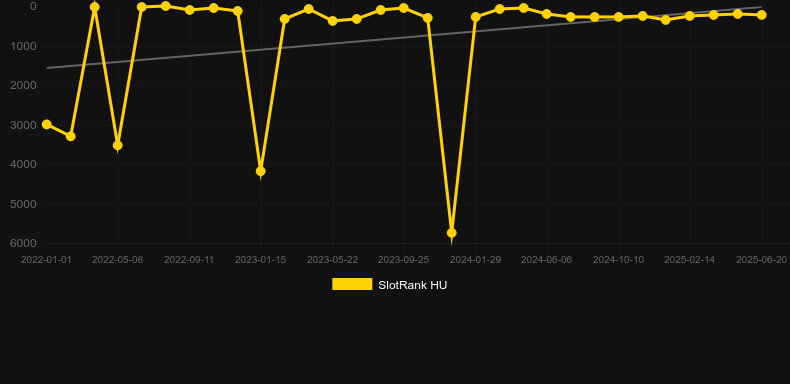Click the 6000 y-axis label
Screen dimensions: 790x384
pos(23,243)
